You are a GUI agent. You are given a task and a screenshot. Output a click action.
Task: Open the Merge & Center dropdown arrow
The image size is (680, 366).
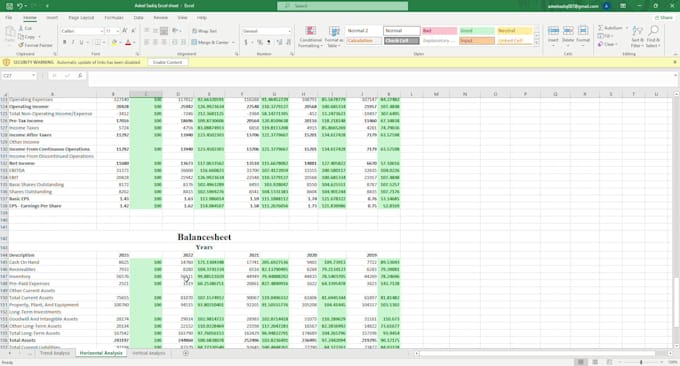pyautogui.click(x=233, y=42)
